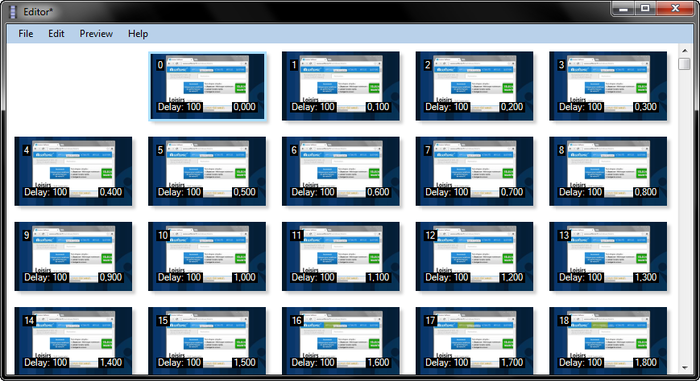Maximize the Editor window
The width and height of the screenshot is (700, 381).
click(x=646, y=8)
